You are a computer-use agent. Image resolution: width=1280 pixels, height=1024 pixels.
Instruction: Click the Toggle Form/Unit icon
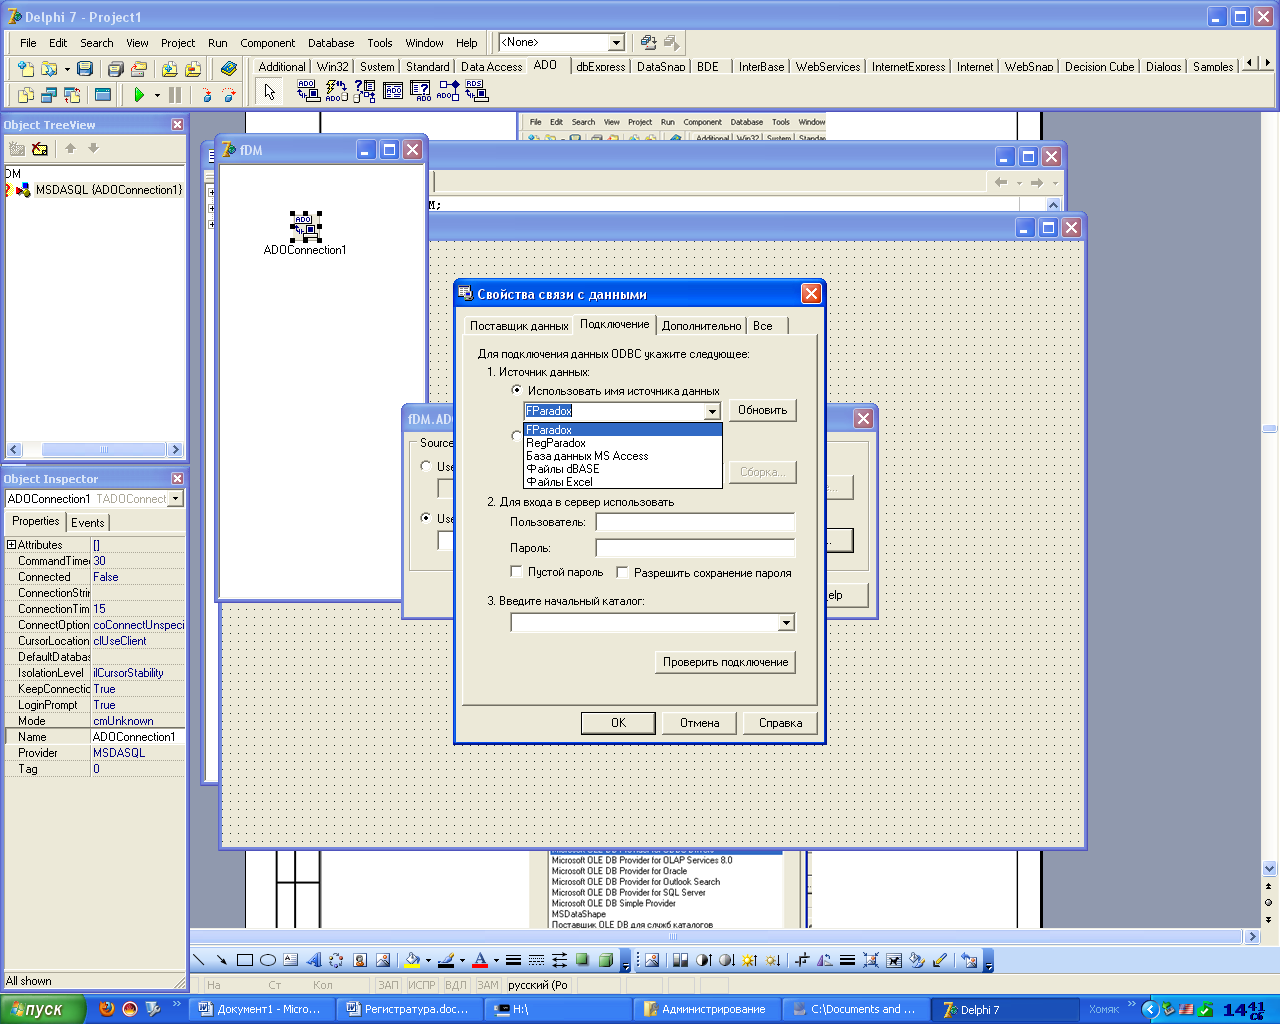(x=72, y=95)
